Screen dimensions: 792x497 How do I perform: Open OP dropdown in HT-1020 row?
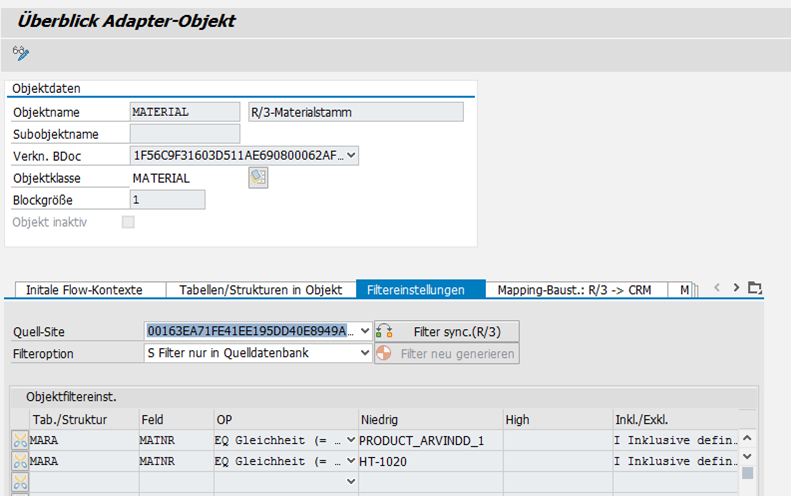(x=351, y=461)
